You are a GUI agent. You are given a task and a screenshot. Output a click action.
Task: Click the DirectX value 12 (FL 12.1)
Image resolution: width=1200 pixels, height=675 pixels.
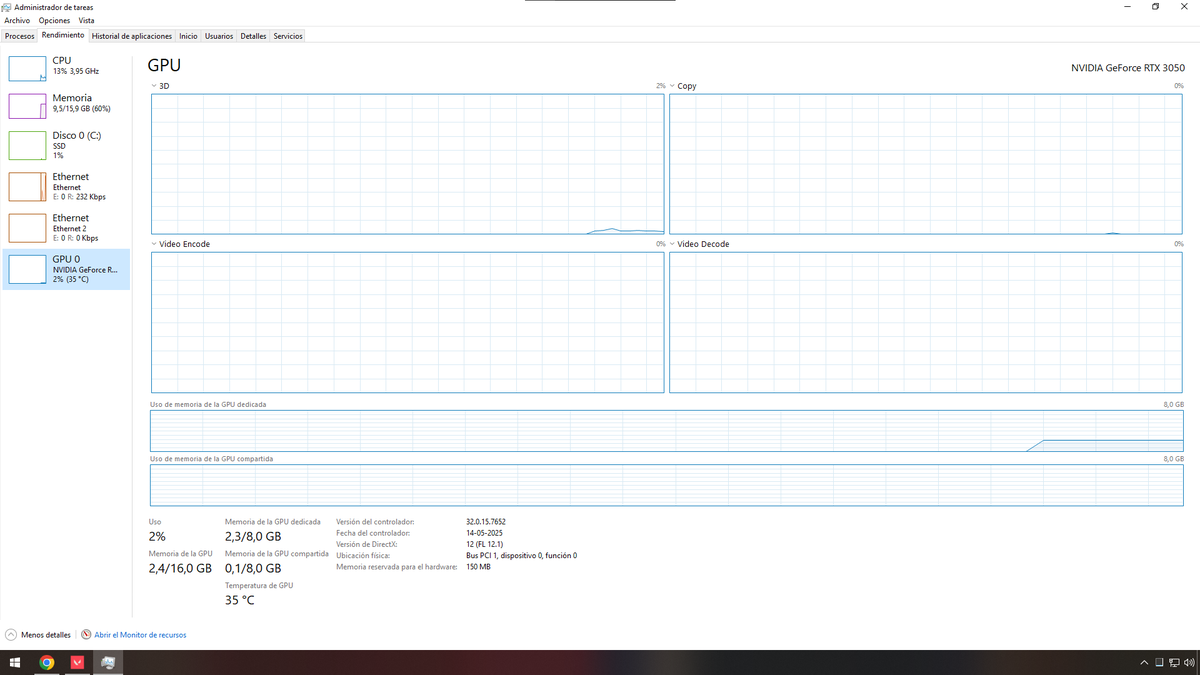click(484, 544)
